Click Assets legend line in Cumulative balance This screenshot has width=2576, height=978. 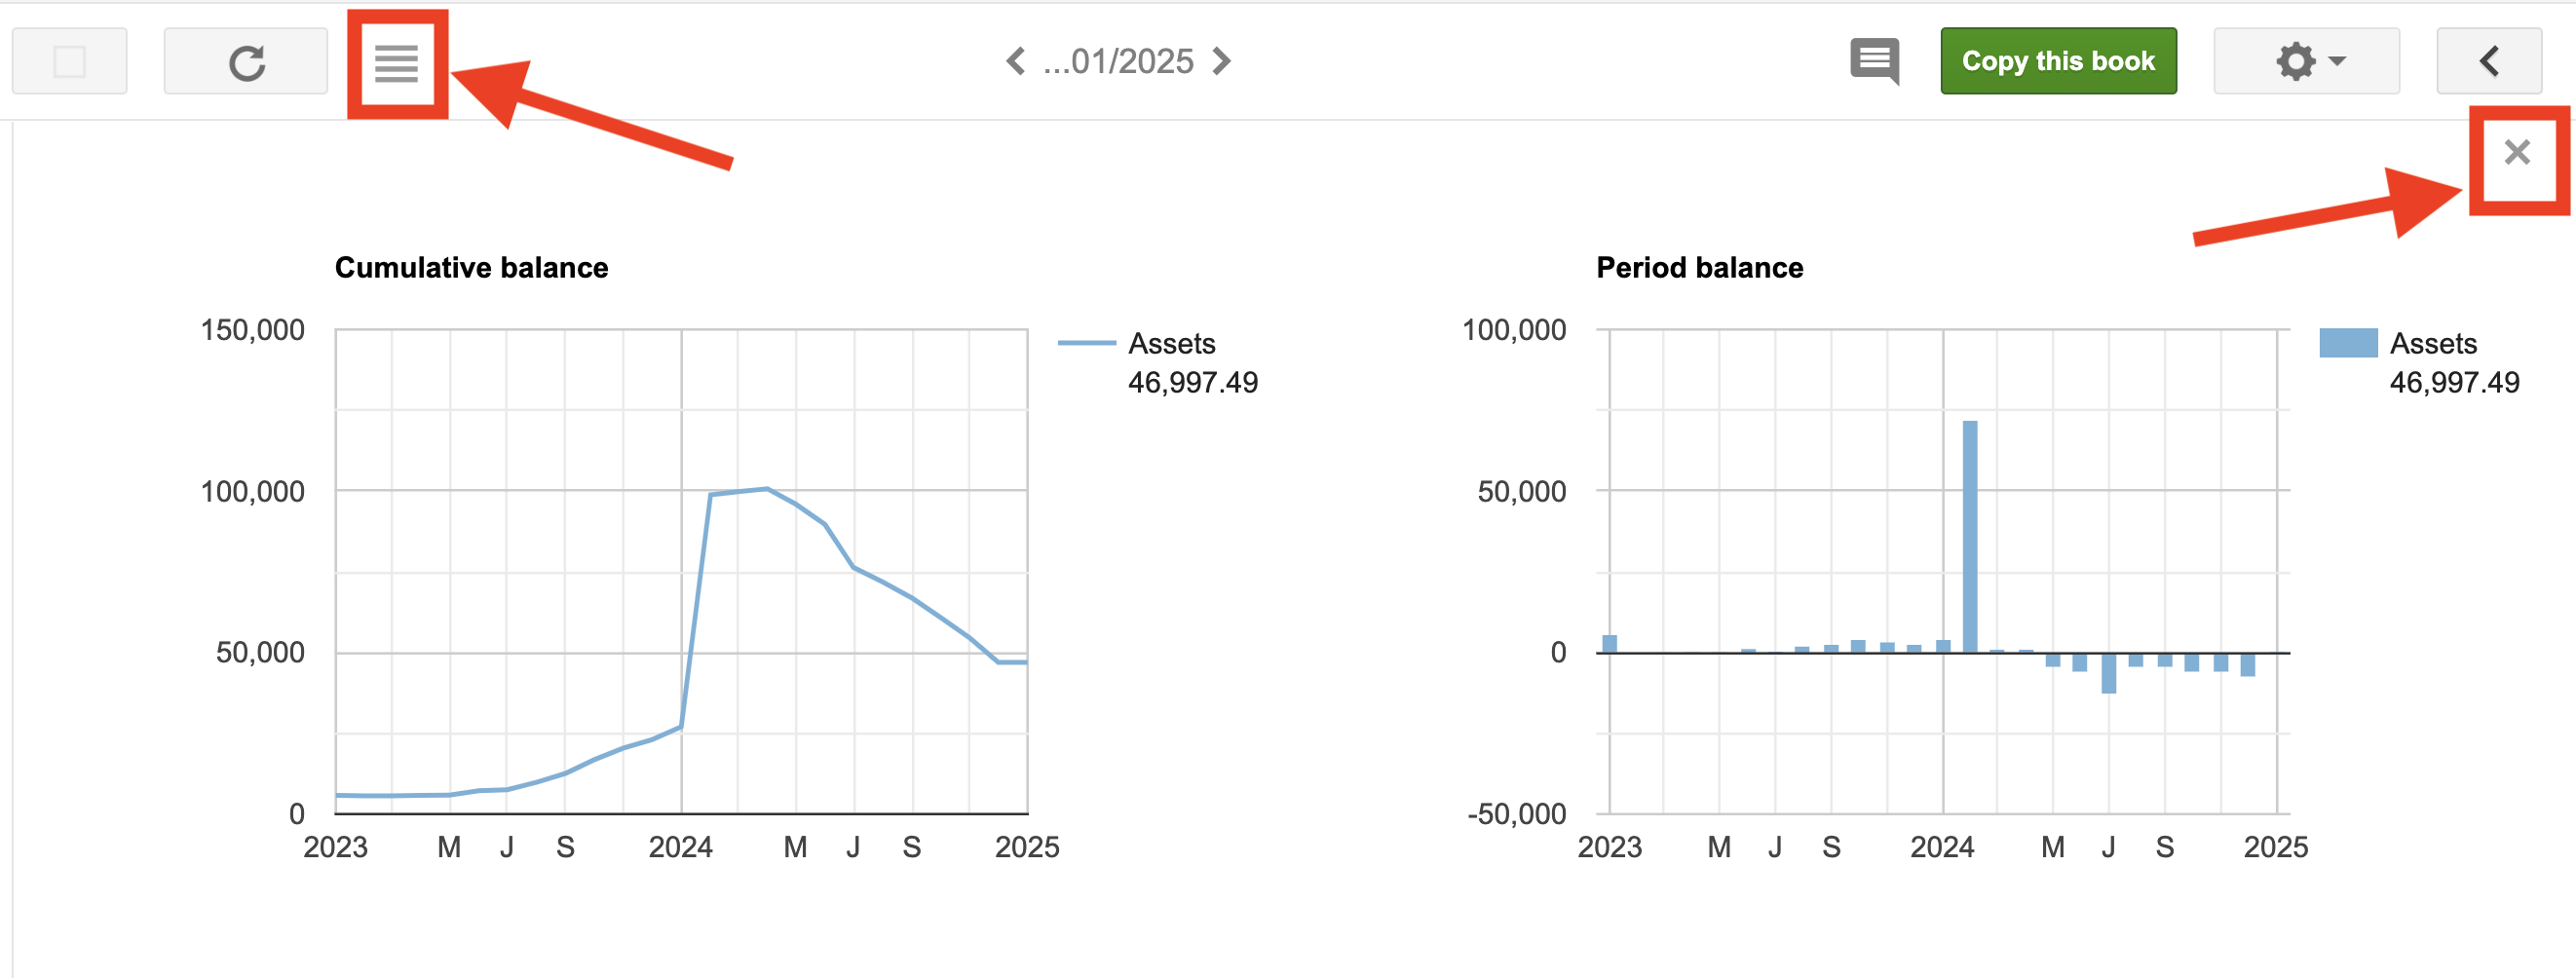click(1086, 343)
